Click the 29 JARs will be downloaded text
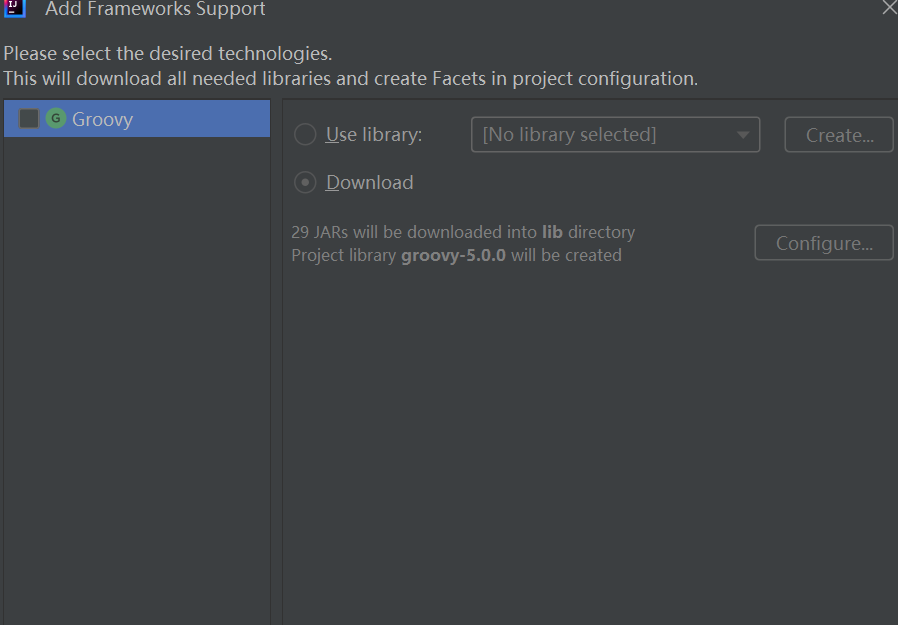 tap(463, 232)
